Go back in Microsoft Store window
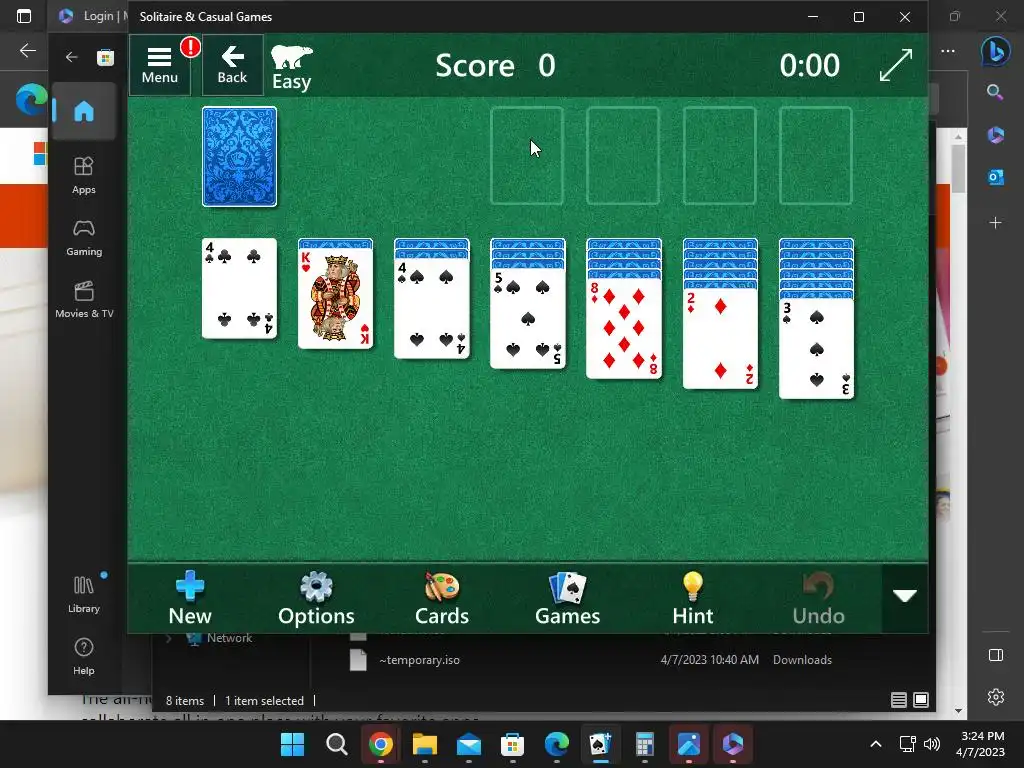The height and width of the screenshot is (768, 1024). (x=71, y=57)
